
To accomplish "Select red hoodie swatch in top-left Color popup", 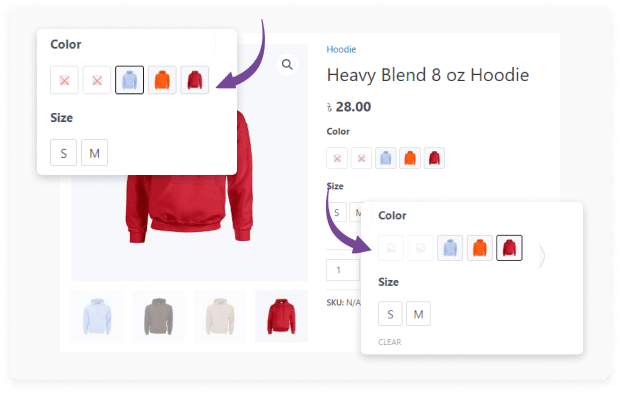I will tap(195, 80).
